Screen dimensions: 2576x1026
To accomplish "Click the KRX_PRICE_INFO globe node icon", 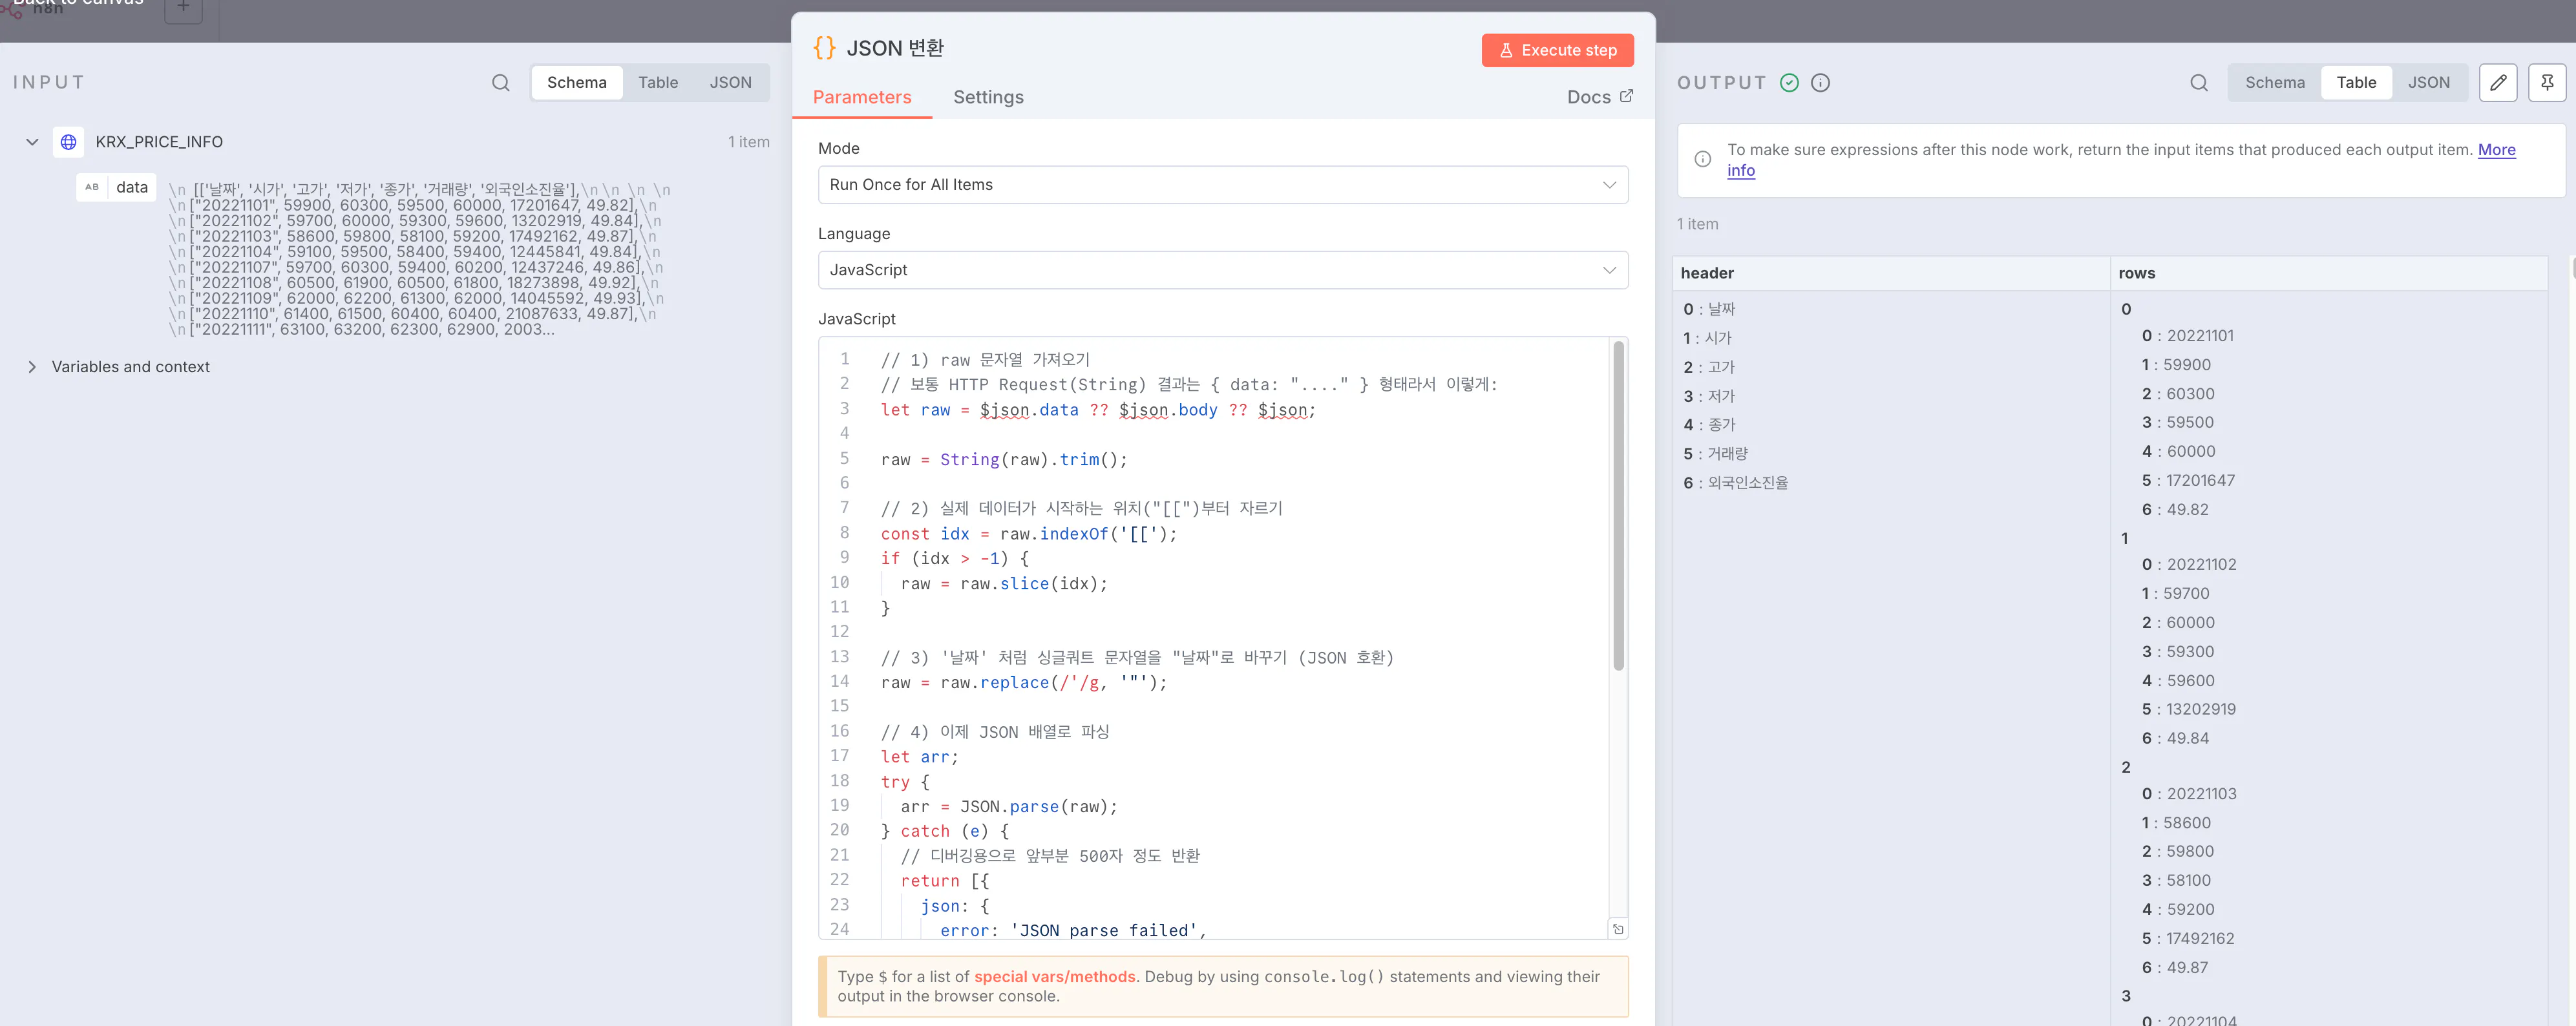I will point(68,142).
